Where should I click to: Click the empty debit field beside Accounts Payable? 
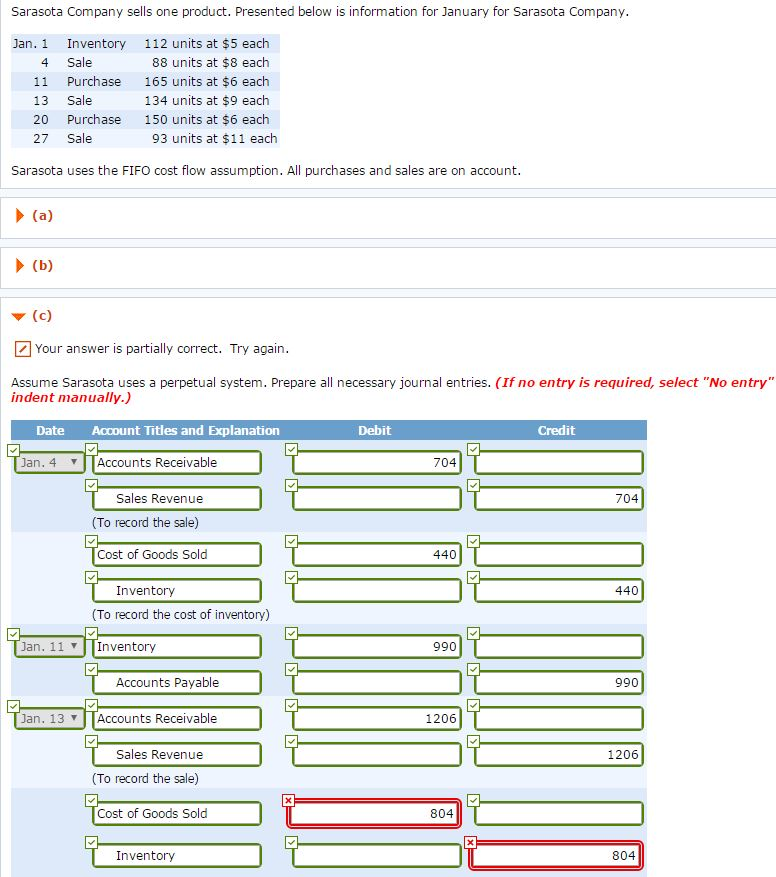pyautogui.click(x=377, y=682)
